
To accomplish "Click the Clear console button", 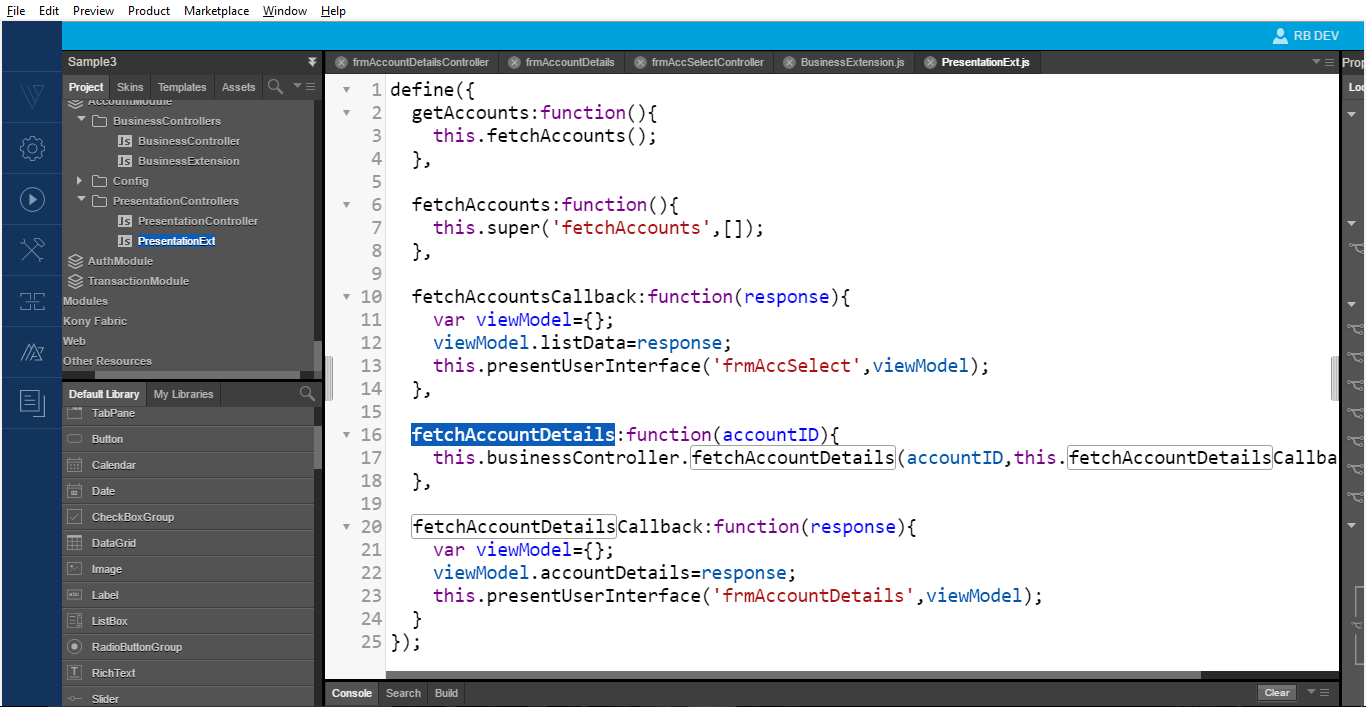I will coord(1277,692).
